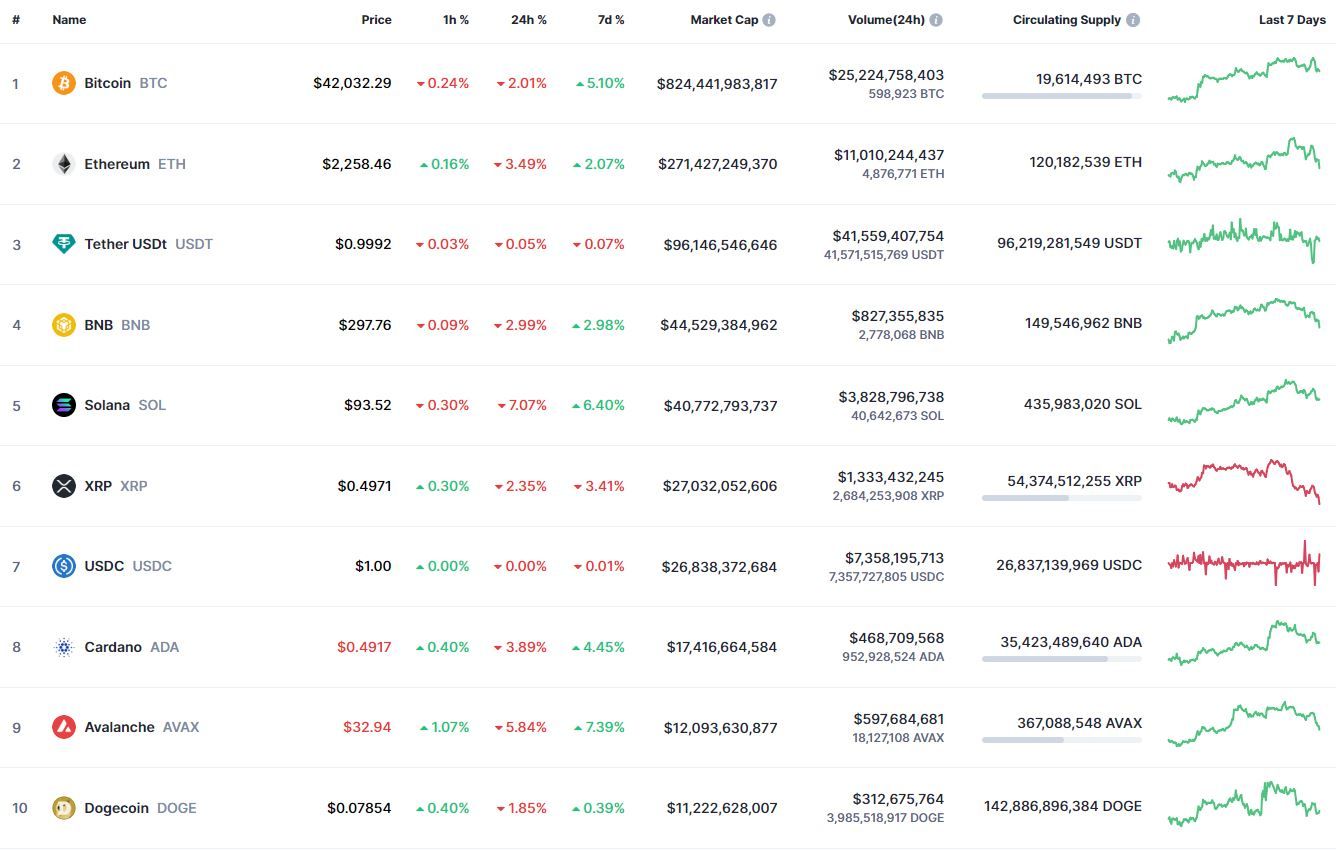Click Bitcoin's circulating supply progress bar
Screen dimensions: 1344x850
[x=1062, y=96]
